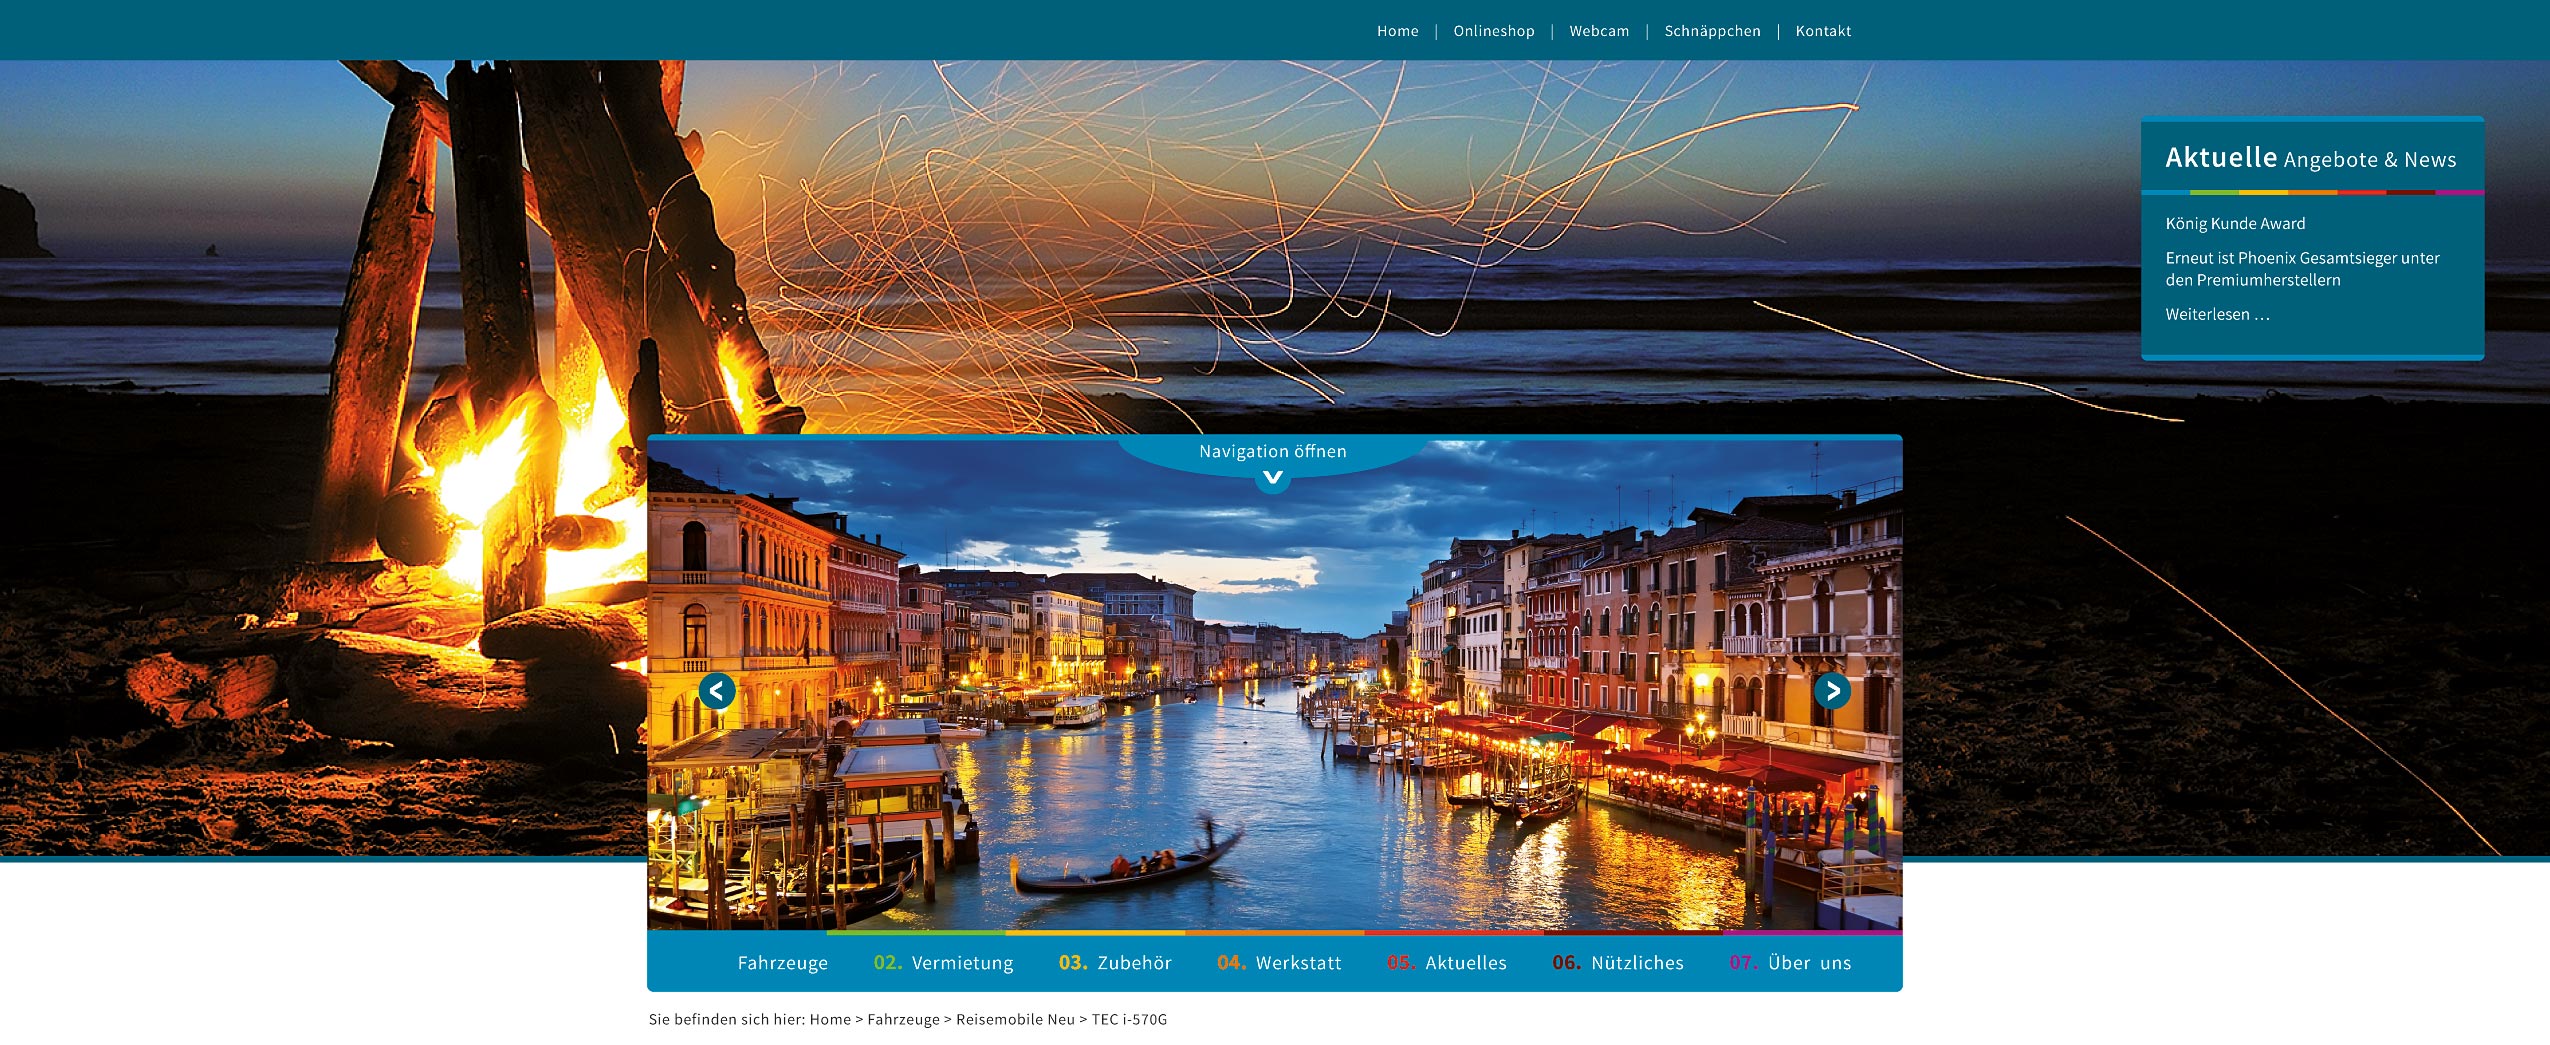The width and height of the screenshot is (2550, 1045).
Task: Advance slideshow with right arrow
Action: tap(1832, 691)
